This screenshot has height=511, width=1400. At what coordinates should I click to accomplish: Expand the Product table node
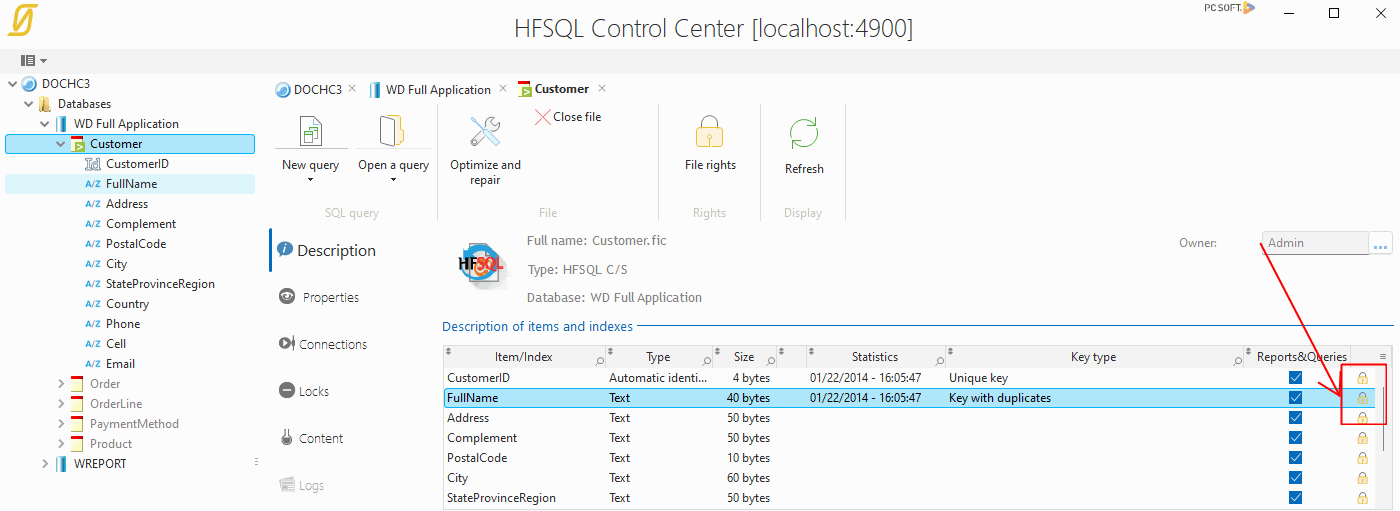point(61,444)
